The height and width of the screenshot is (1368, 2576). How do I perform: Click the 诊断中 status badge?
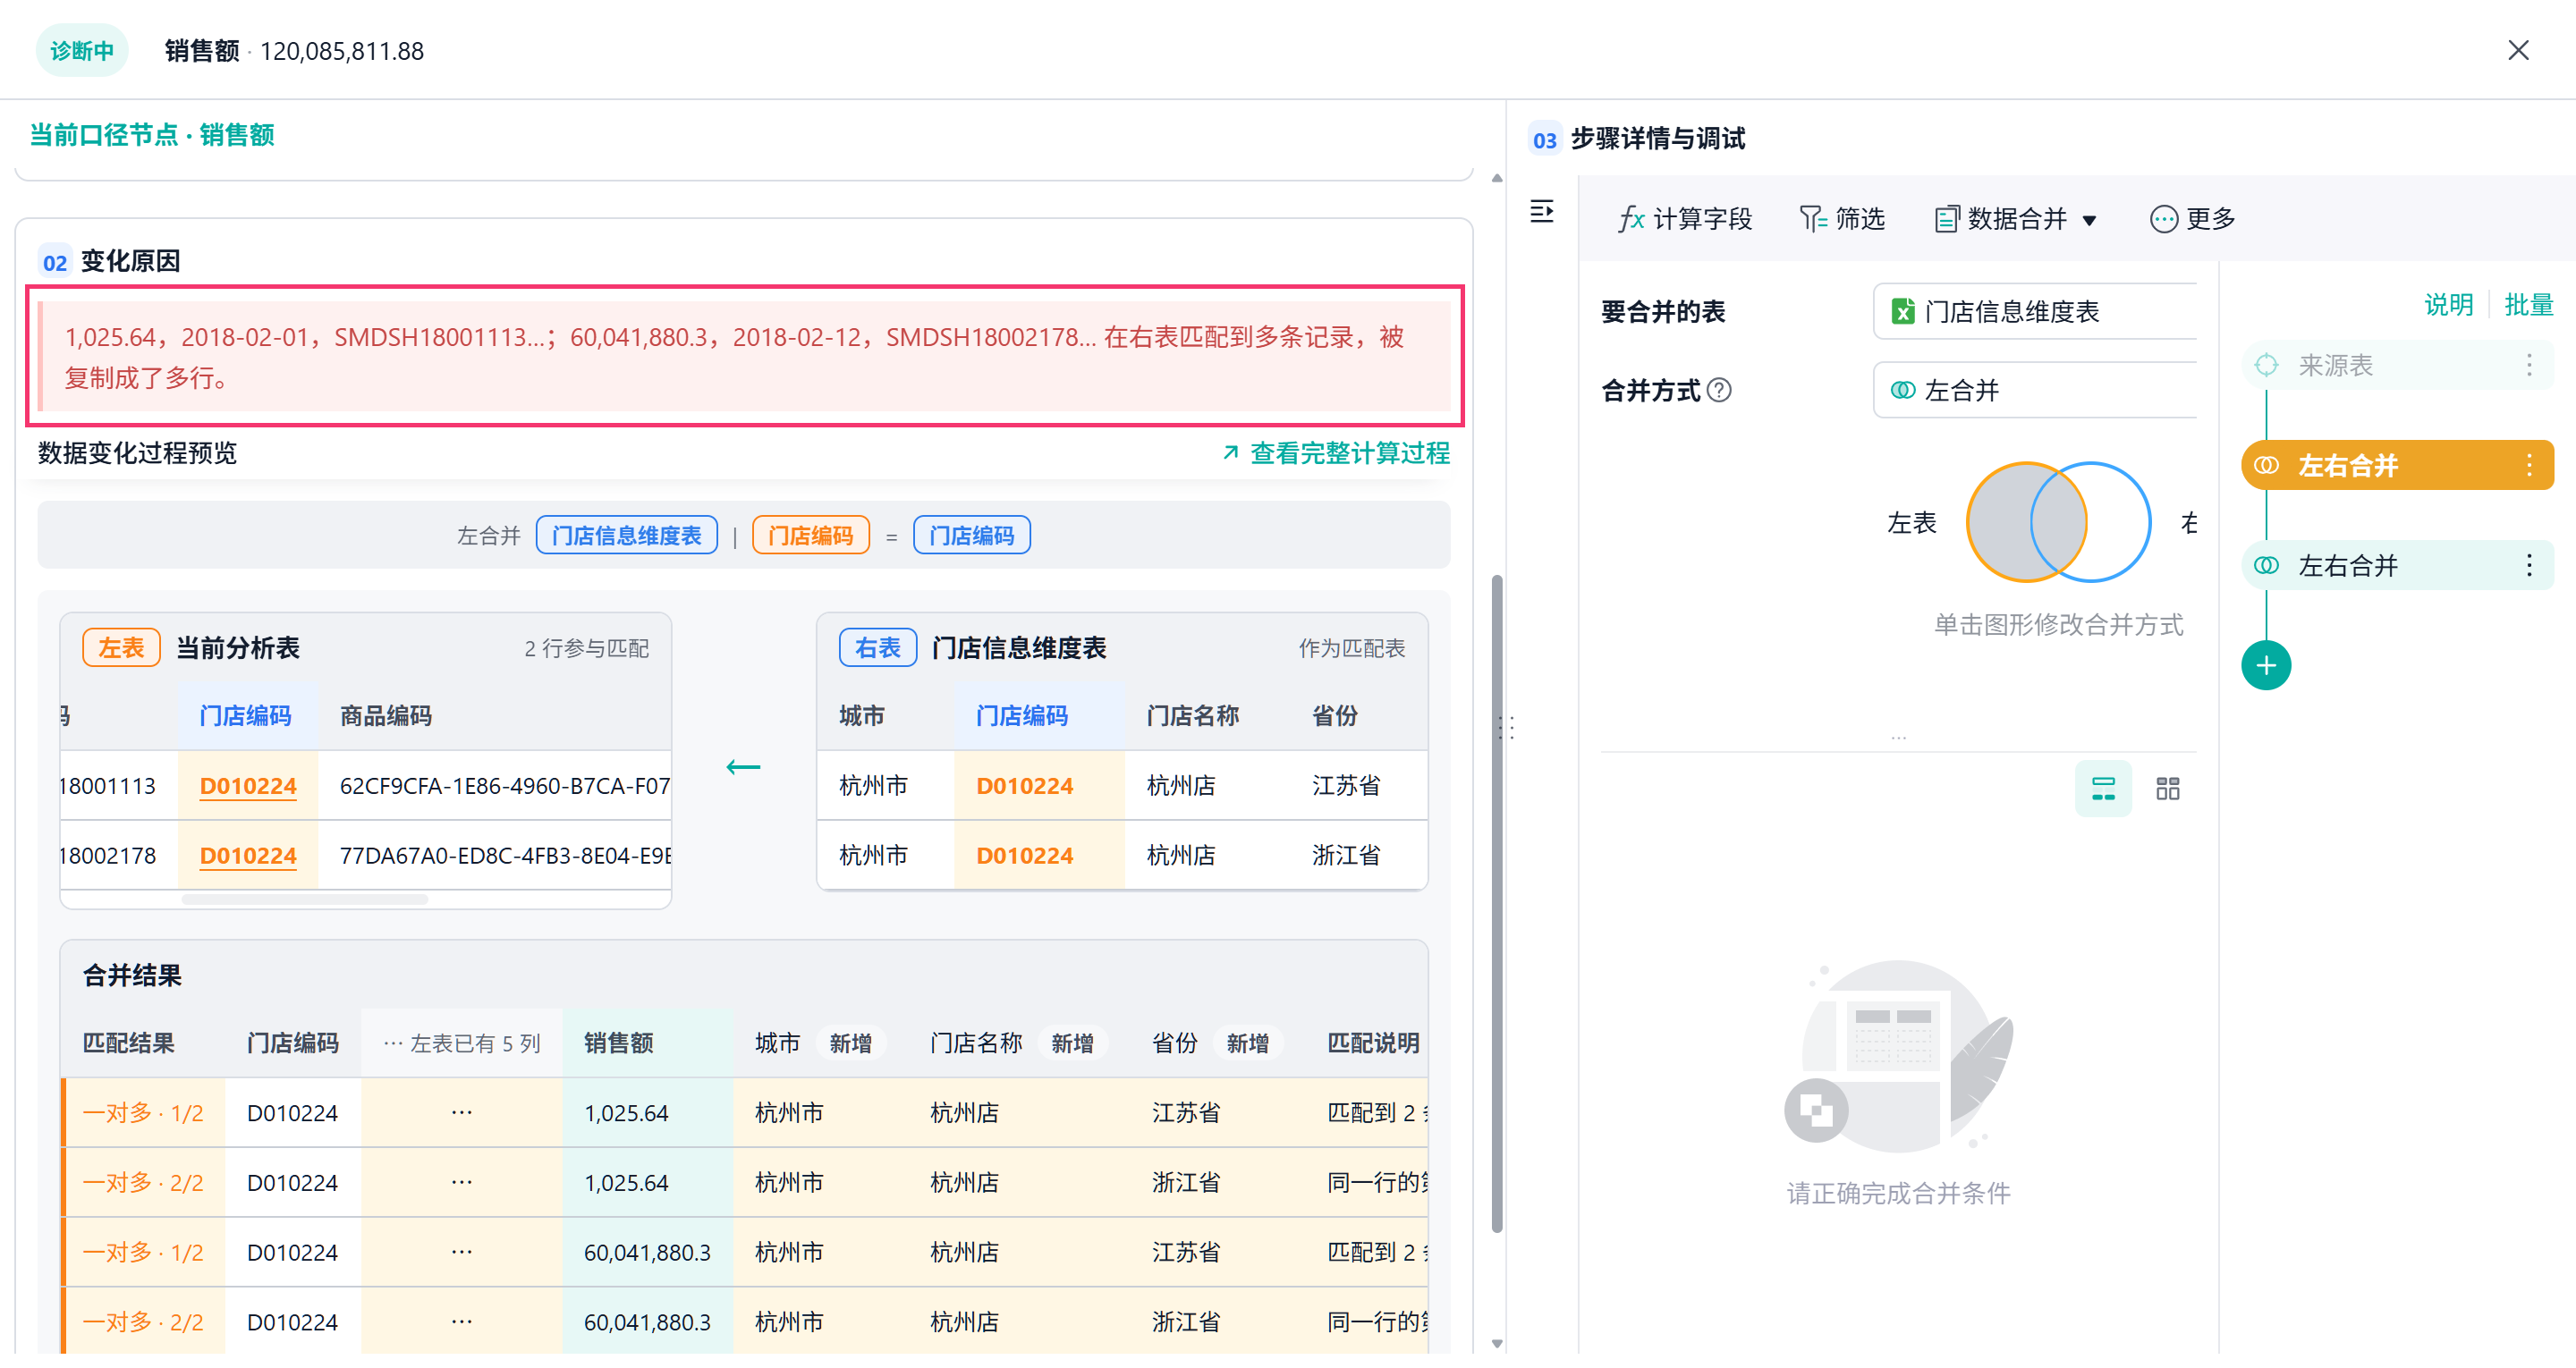click(x=82, y=50)
